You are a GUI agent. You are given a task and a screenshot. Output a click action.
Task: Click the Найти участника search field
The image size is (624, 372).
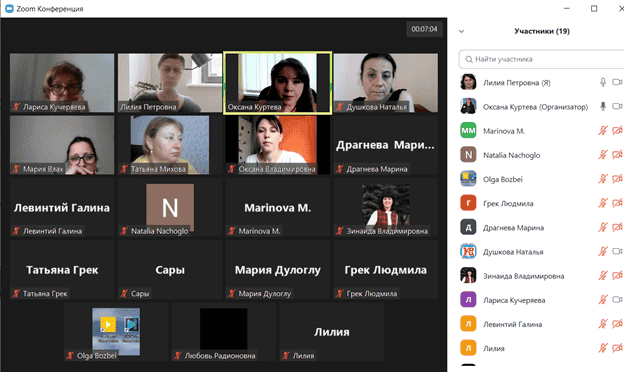tap(541, 59)
